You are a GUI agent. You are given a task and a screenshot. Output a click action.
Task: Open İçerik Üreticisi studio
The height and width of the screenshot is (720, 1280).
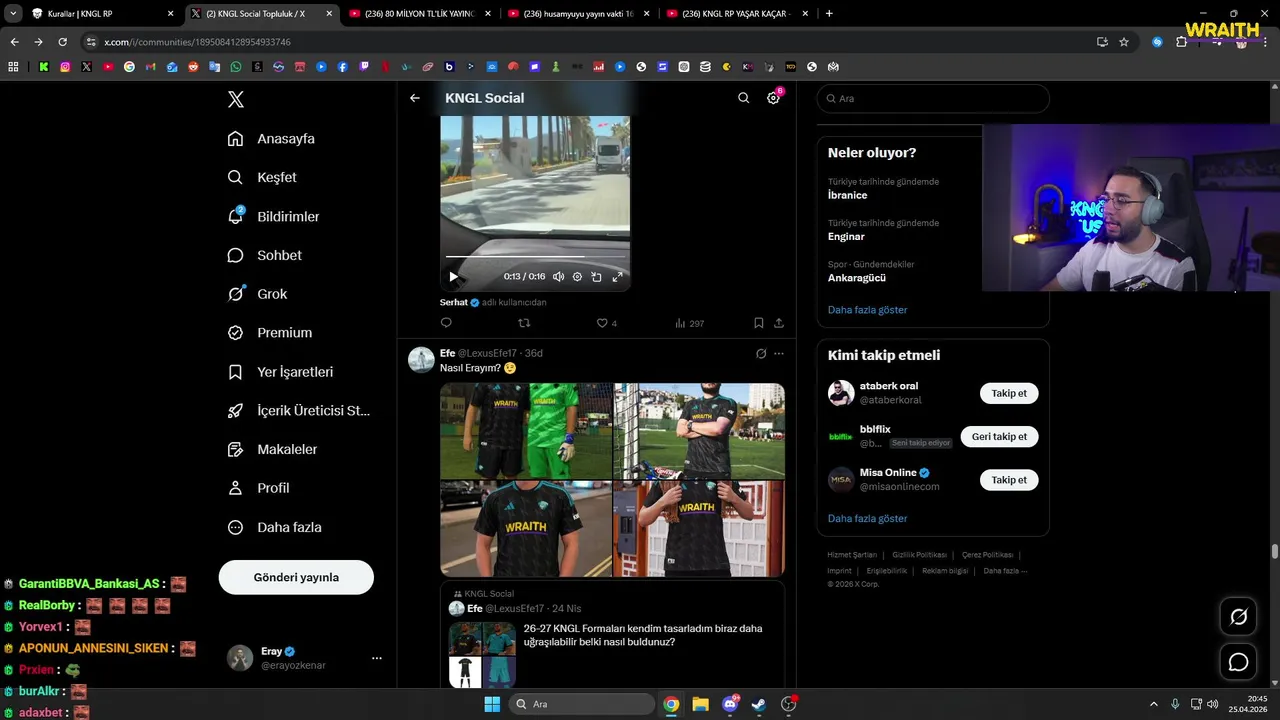point(298,411)
